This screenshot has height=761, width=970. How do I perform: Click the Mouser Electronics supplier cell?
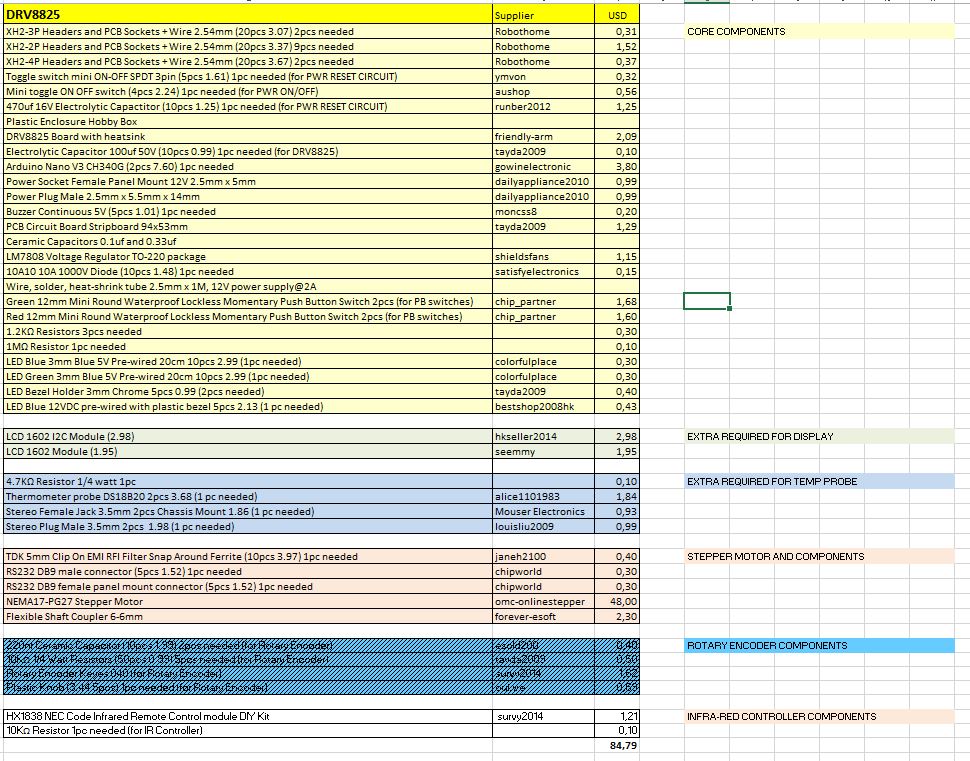pyautogui.click(x=543, y=512)
